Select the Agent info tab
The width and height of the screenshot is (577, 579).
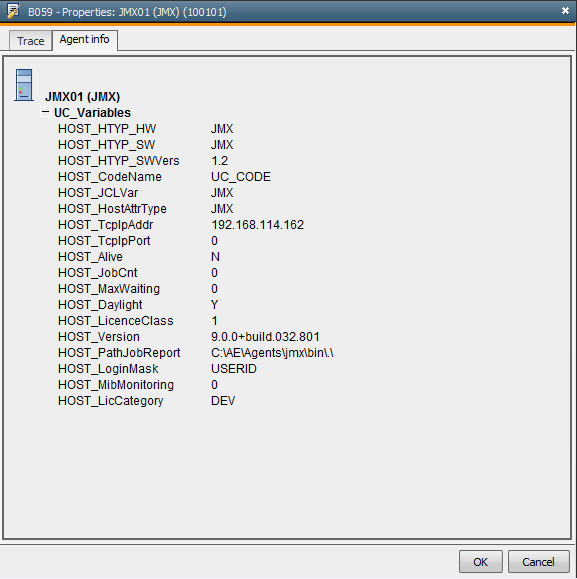[x=85, y=40]
